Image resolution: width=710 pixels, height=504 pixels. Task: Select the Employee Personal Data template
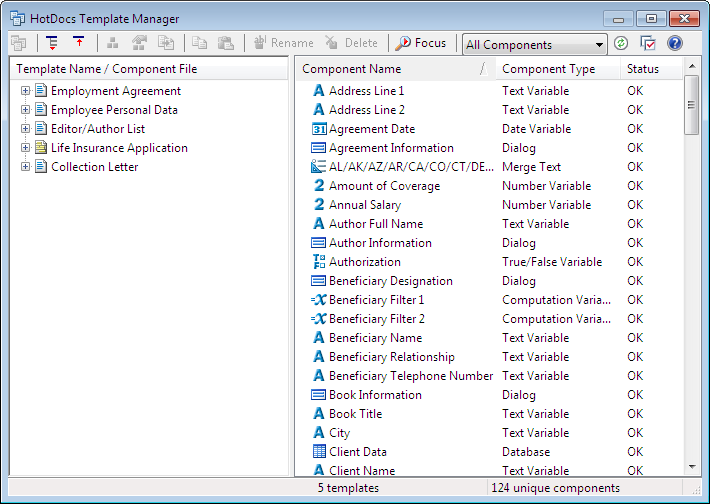coord(114,110)
